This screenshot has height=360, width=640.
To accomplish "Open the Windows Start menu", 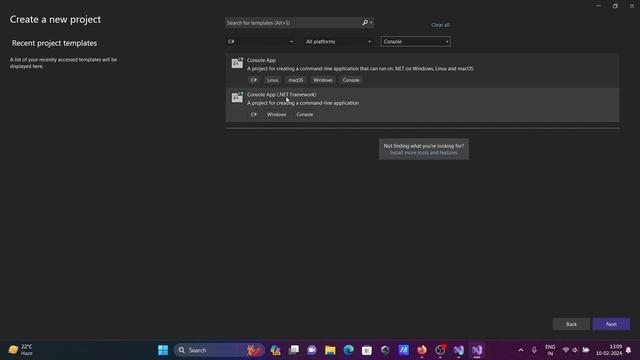I will pyautogui.click(x=163, y=350).
